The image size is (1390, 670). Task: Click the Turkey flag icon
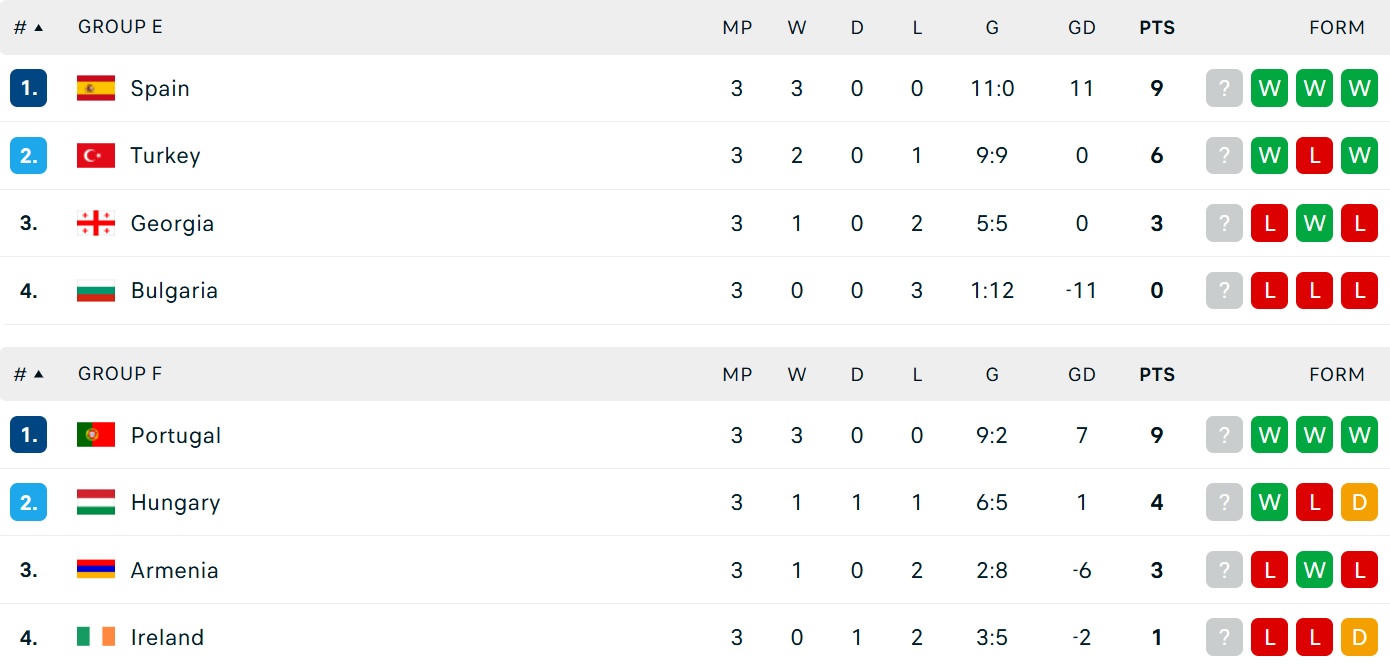96,155
